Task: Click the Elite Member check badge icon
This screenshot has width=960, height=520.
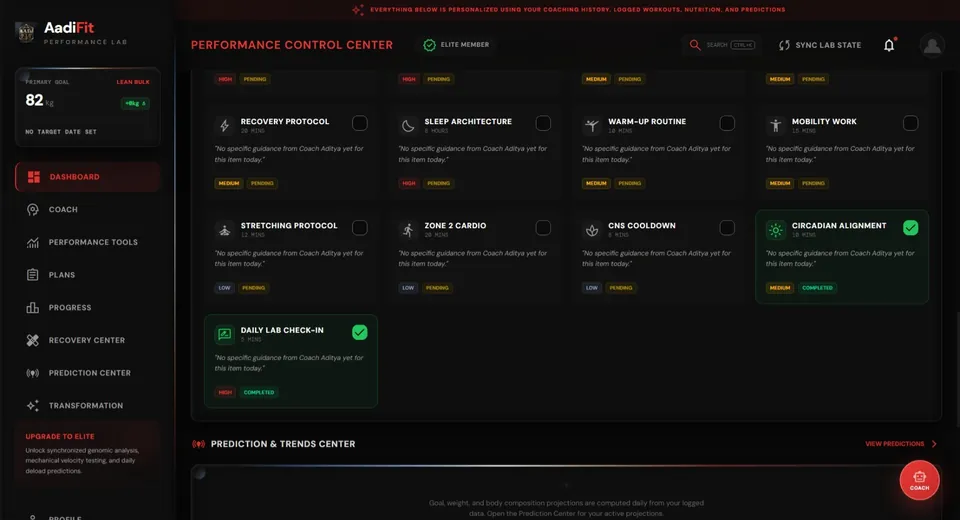Action: (430, 45)
